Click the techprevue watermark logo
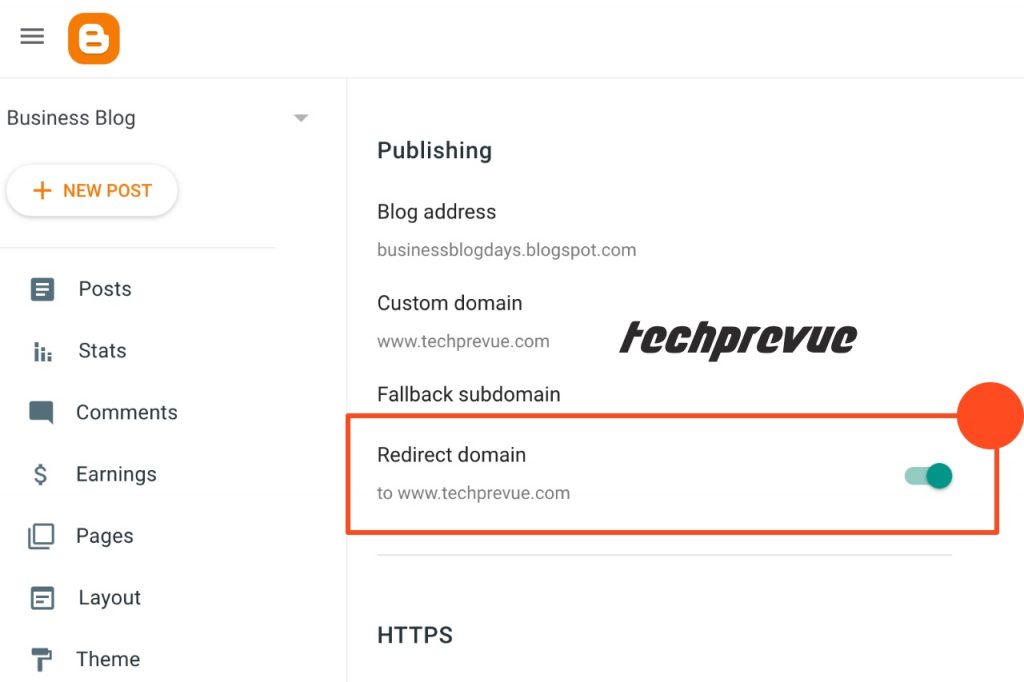 coord(738,338)
